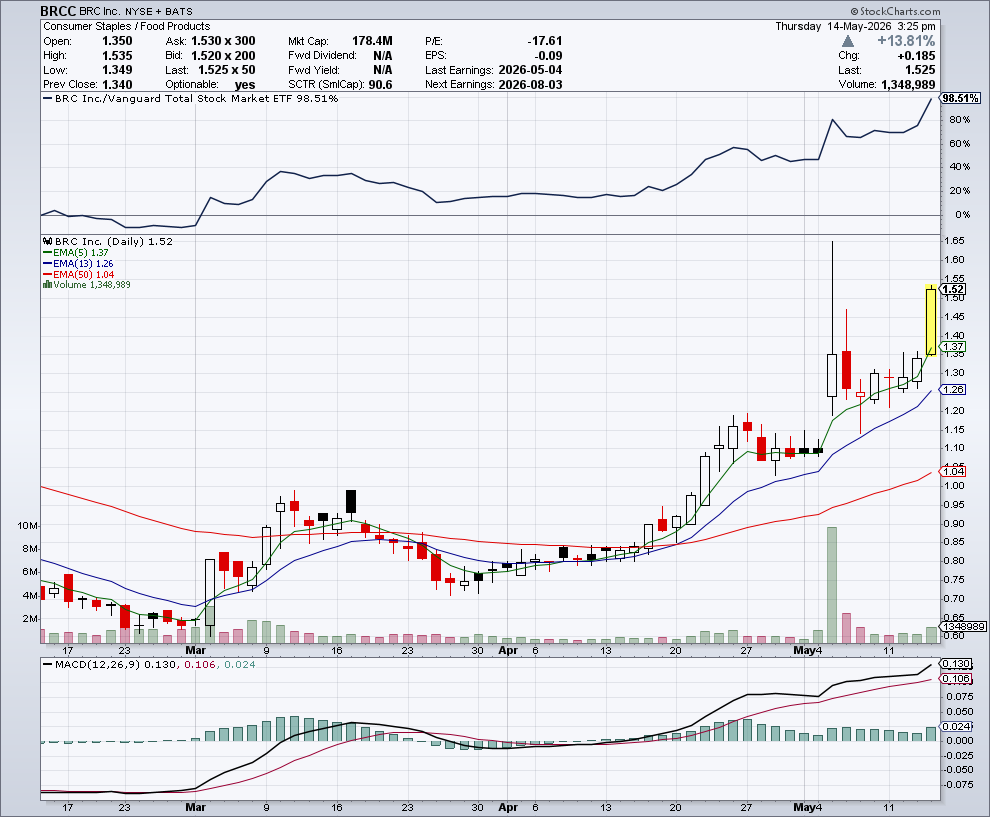Click the SCTR (SmlCap) score 90.6
The width and height of the screenshot is (990, 817).
[380, 85]
